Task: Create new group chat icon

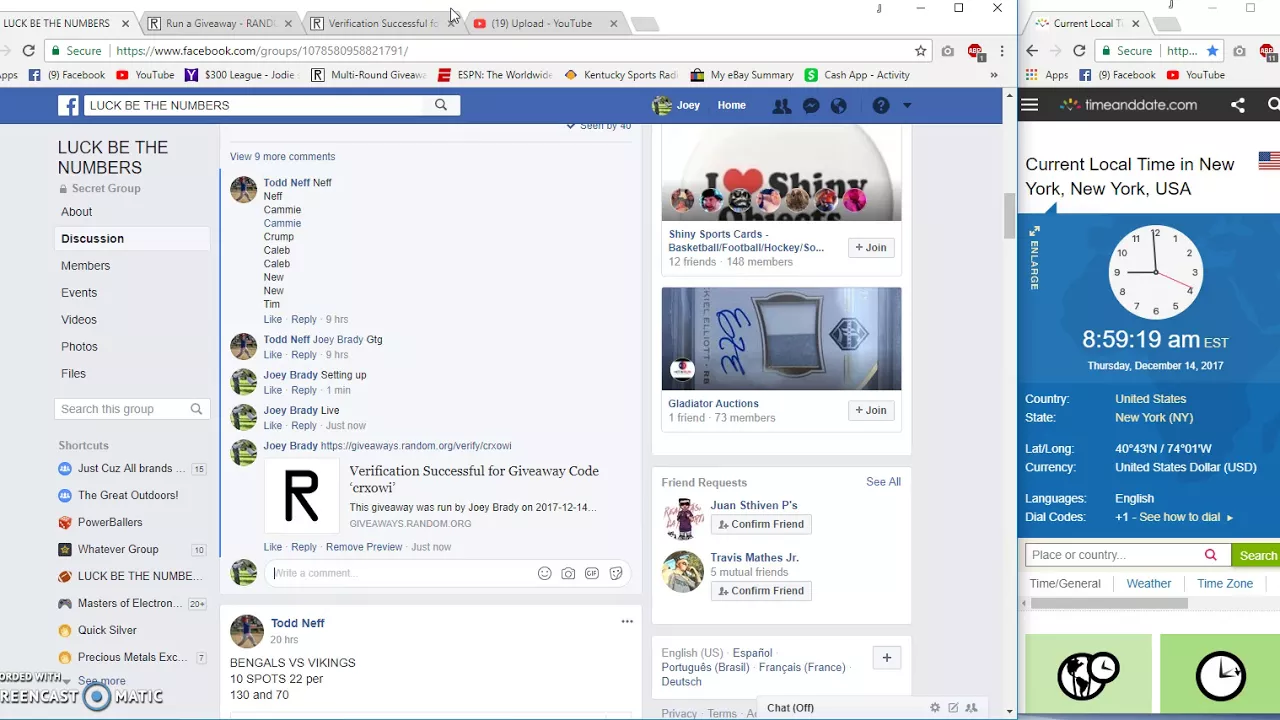Action: click(971, 707)
